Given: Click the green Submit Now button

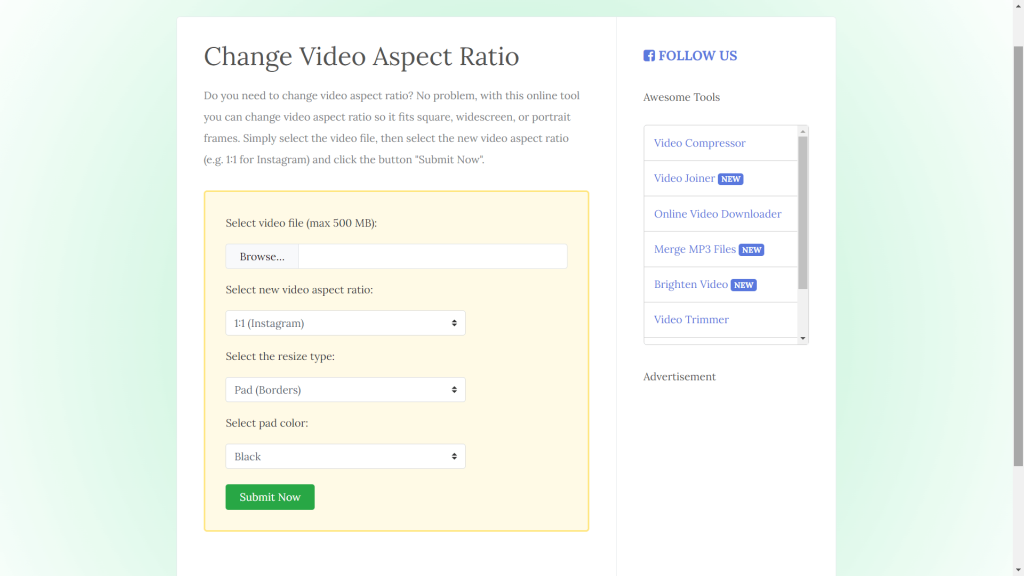Looking at the screenshot, I should tap(270, 497).
